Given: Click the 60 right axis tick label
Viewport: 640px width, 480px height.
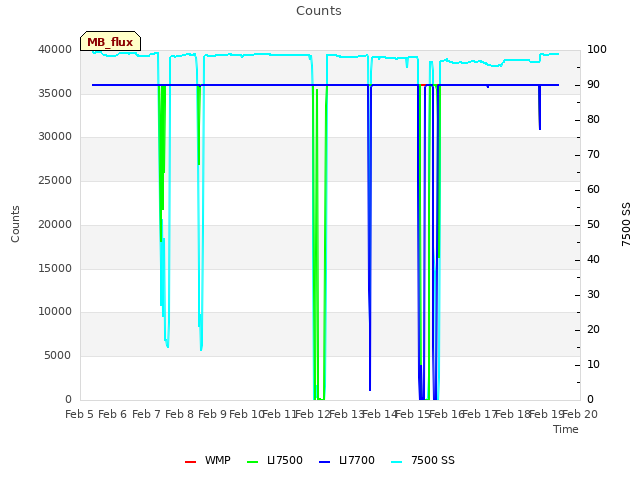Looking at the screenshot, I should click(x=593, y=190).
